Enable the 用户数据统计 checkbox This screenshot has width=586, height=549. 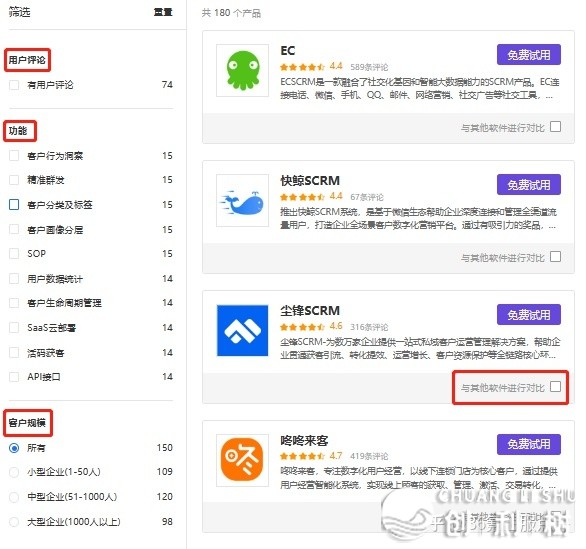(x=14, y=278)
